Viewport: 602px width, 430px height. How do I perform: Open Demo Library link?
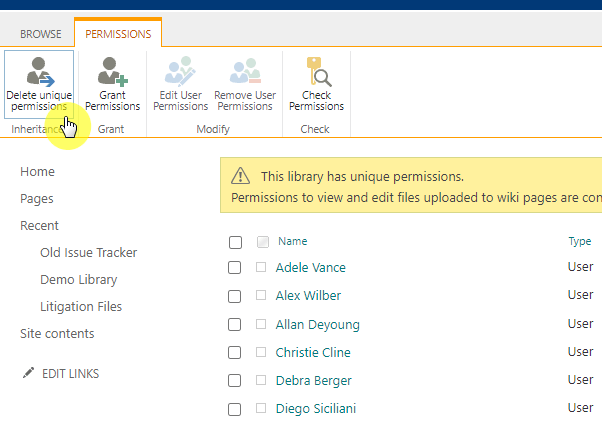(79, 280)
